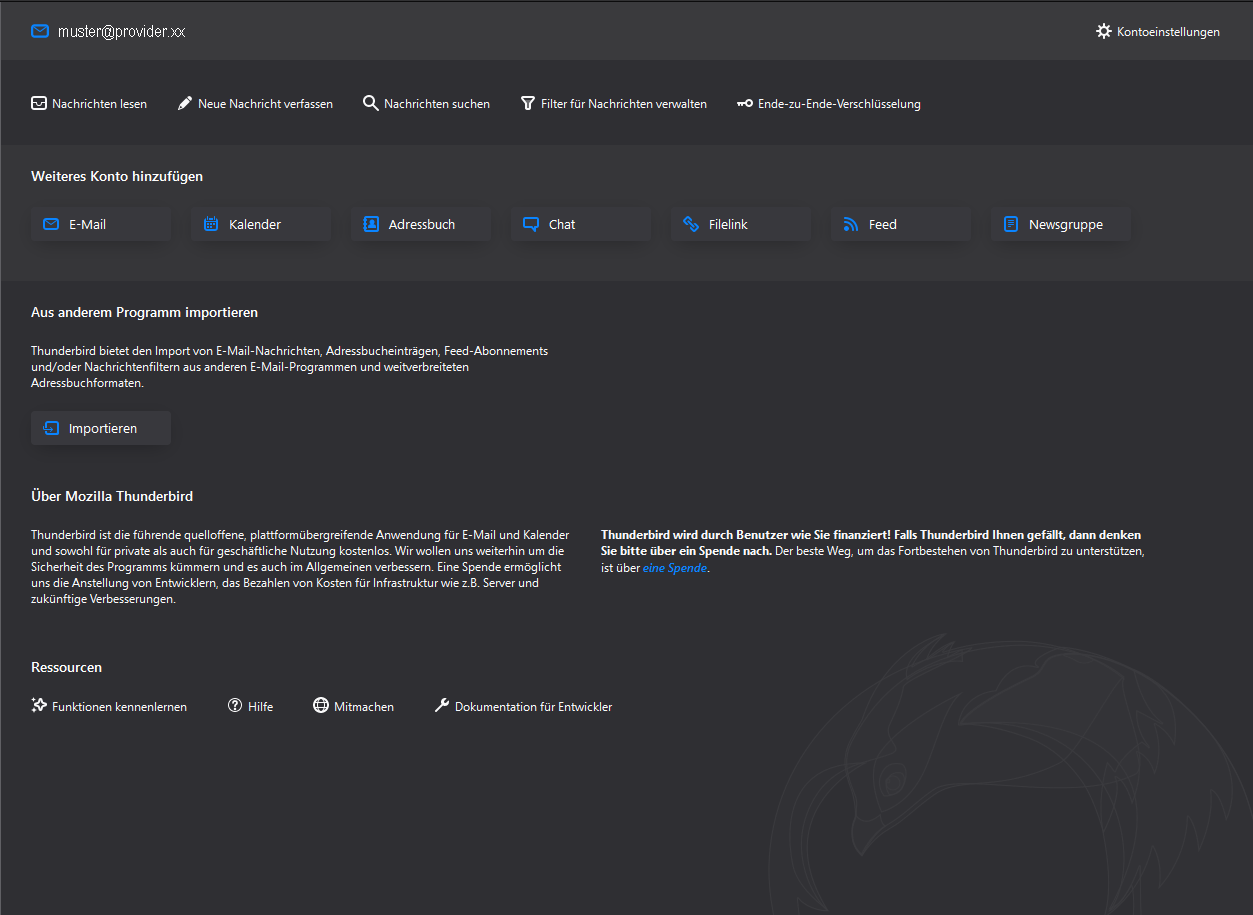This screenshot has width=1253, height=915.
Task: Open Kontoeinstellungen account settings
Action: 1158,31
